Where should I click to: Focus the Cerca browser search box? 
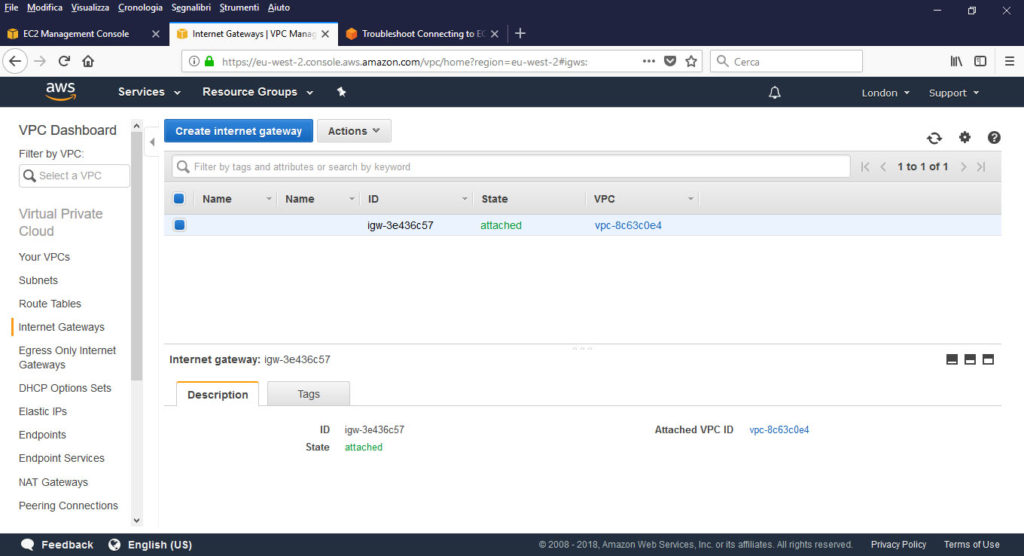pyautogui.click(x=786, y=61)
